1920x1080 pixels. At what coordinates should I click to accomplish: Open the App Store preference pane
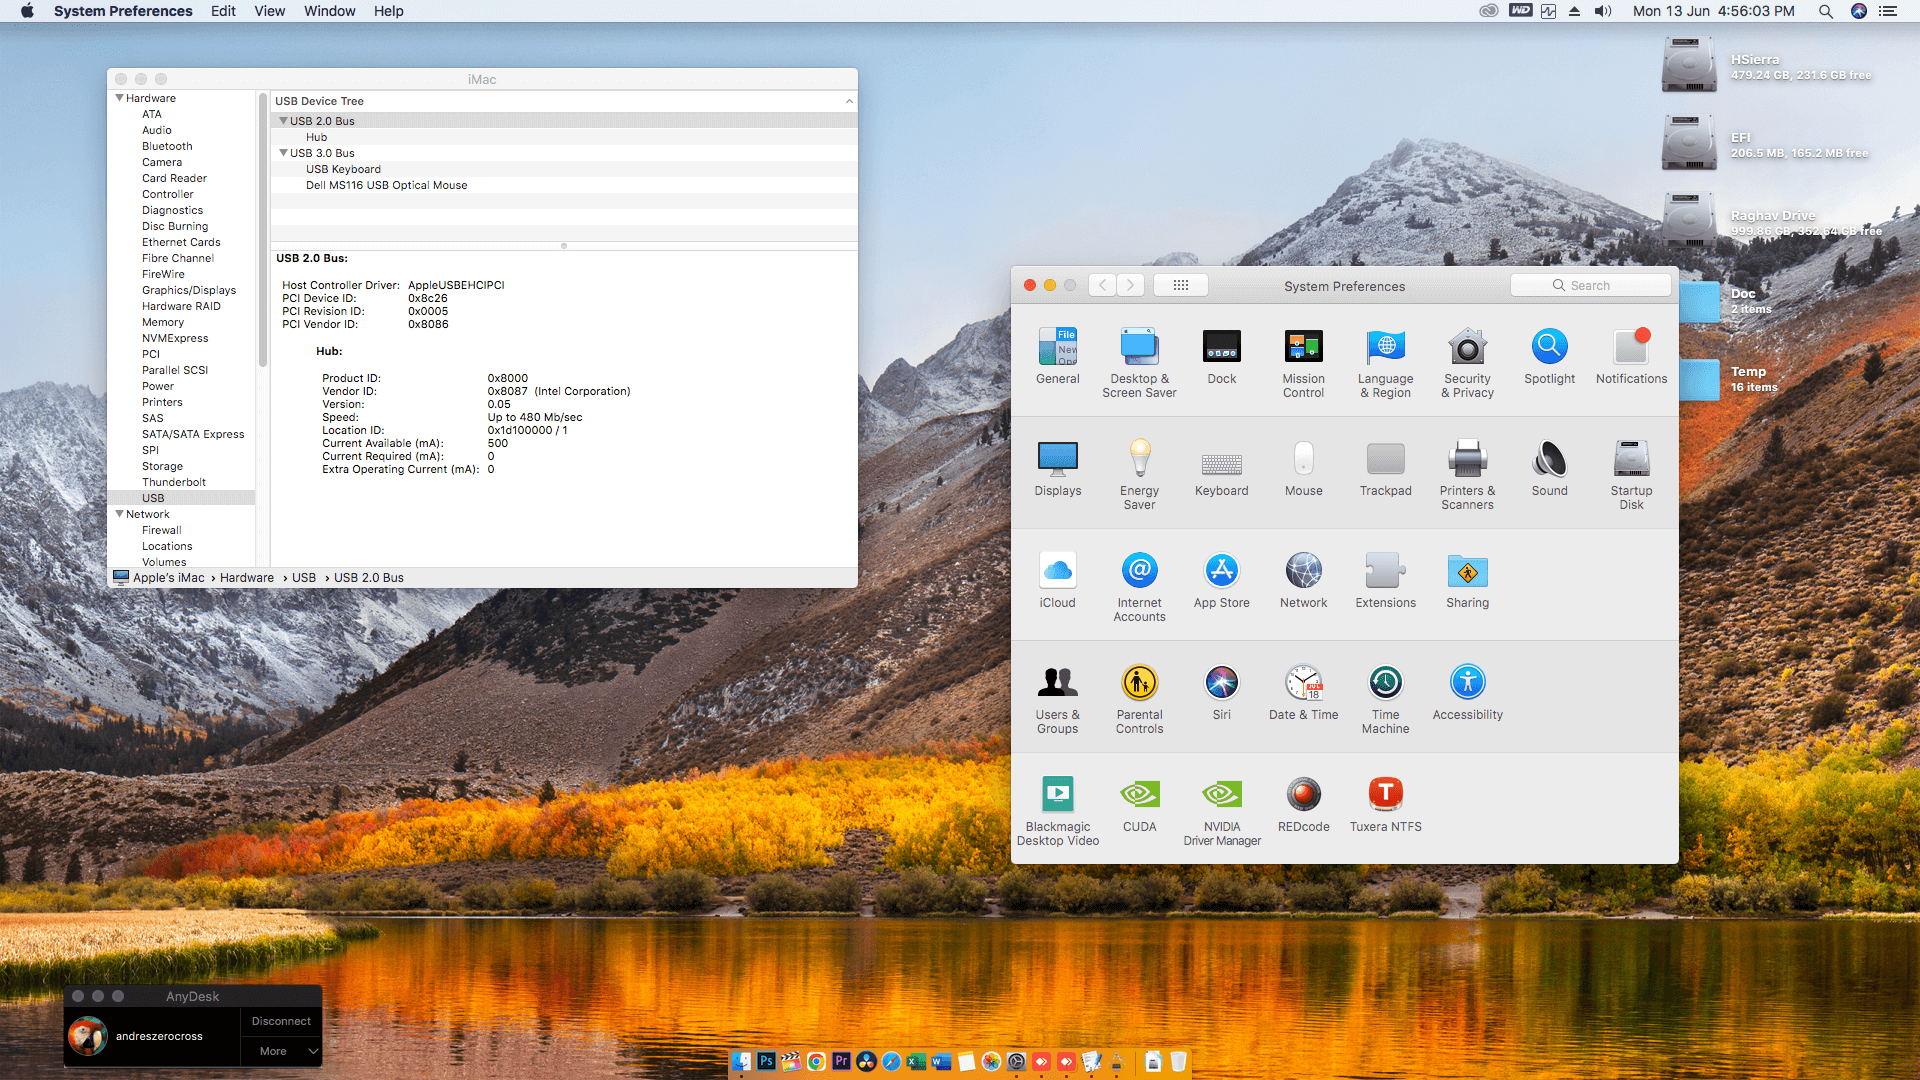tap(1221, 580)
